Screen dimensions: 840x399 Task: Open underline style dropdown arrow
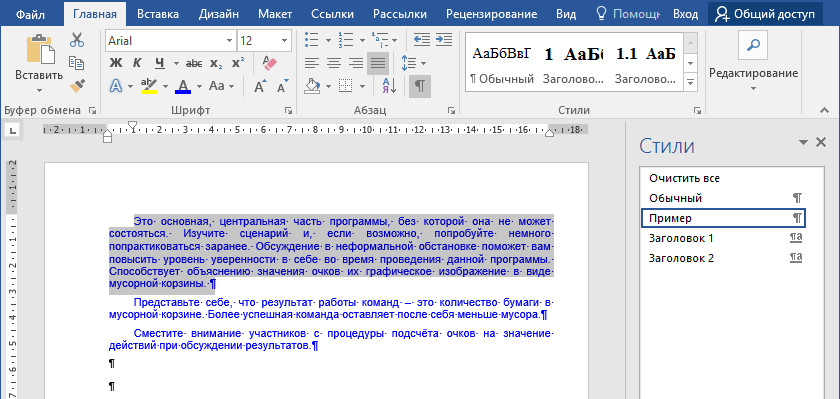point(176,63)
